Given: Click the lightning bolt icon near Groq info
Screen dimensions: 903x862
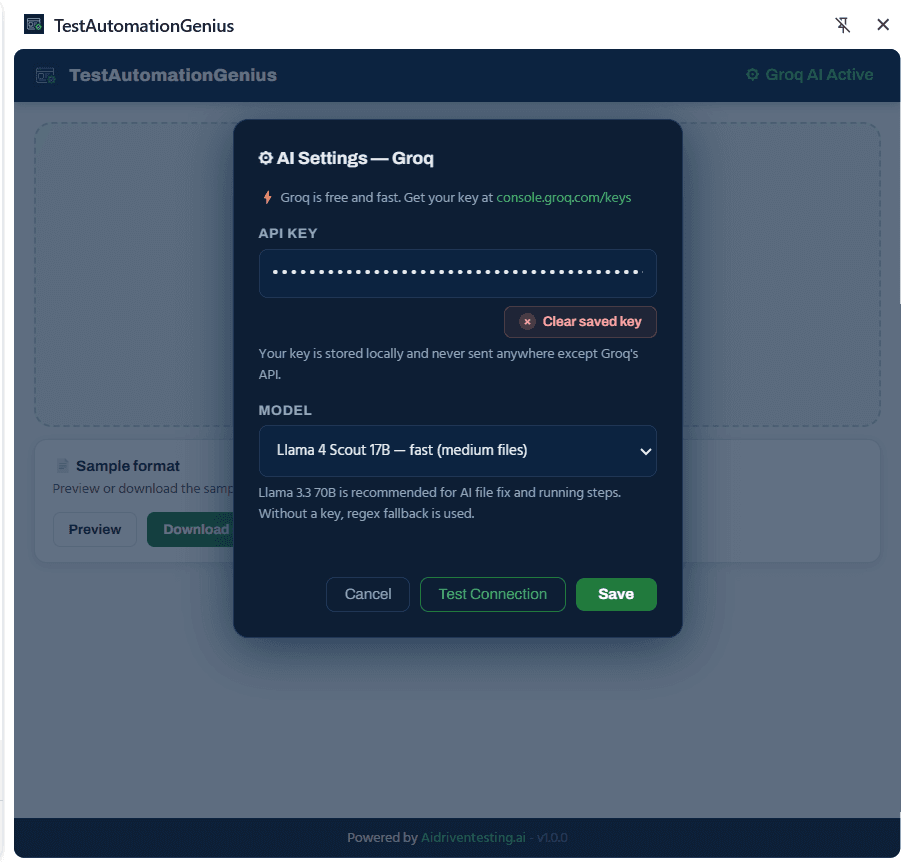Looking at the screenshot, I should pyautogui.click(x=267, y=198).
